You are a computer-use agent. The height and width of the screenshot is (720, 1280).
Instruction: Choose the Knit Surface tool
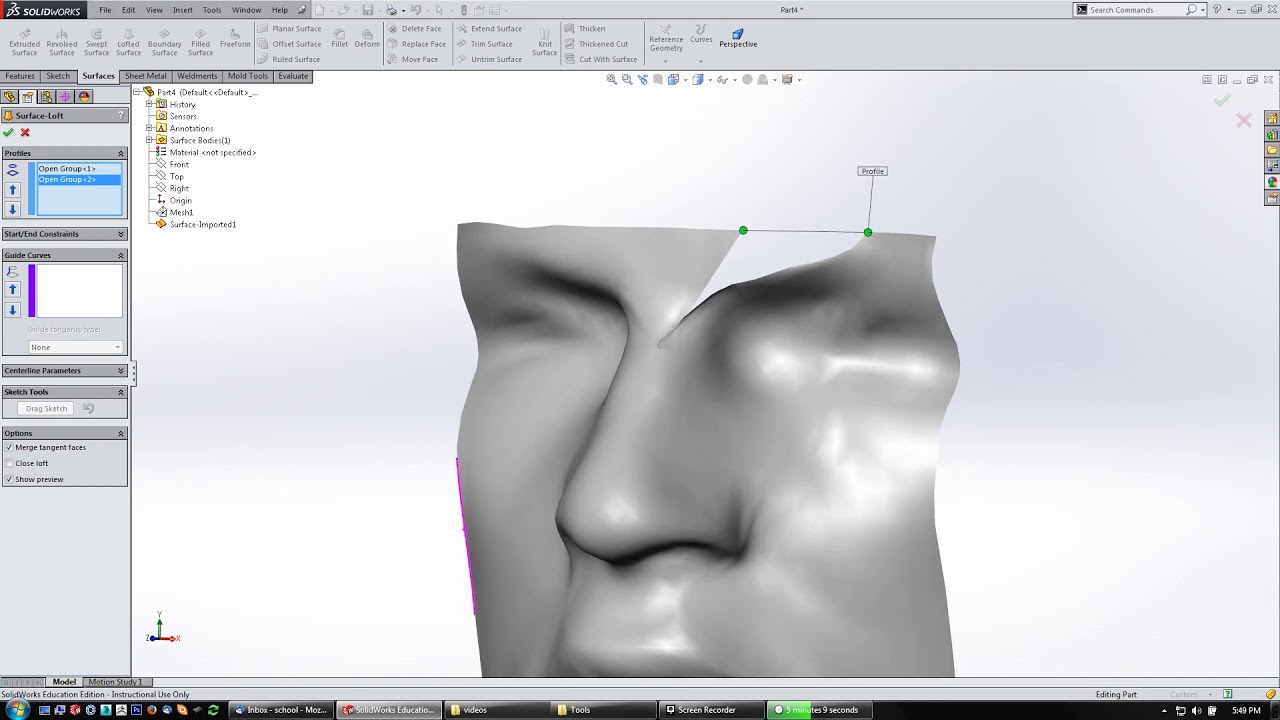pos(545,42)
